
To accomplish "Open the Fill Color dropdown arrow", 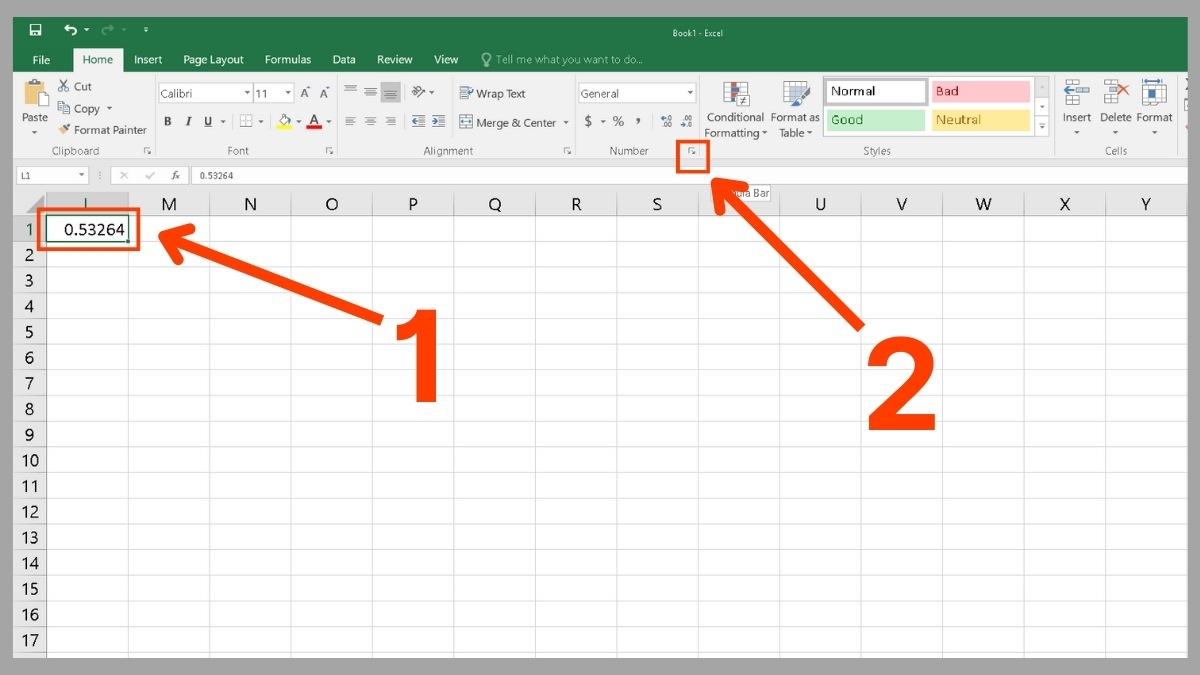I will point(299,122).
